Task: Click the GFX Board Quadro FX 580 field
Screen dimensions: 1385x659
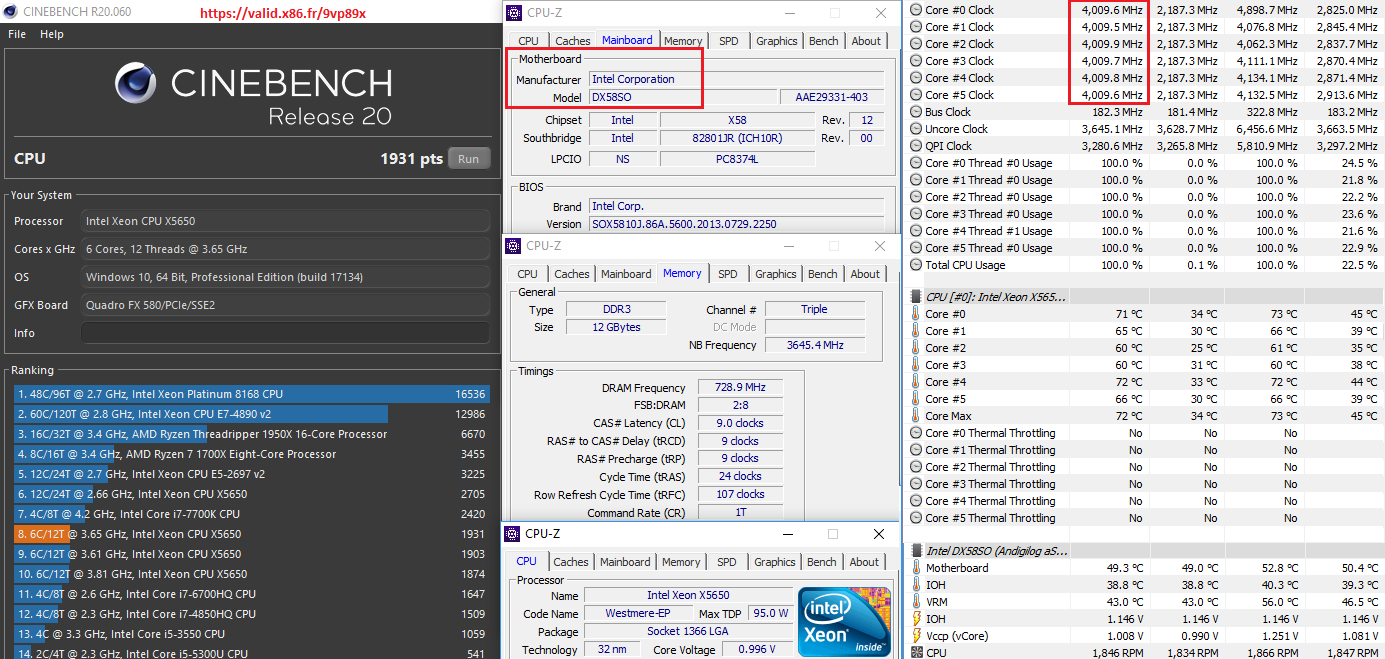Action: (286, 305)
